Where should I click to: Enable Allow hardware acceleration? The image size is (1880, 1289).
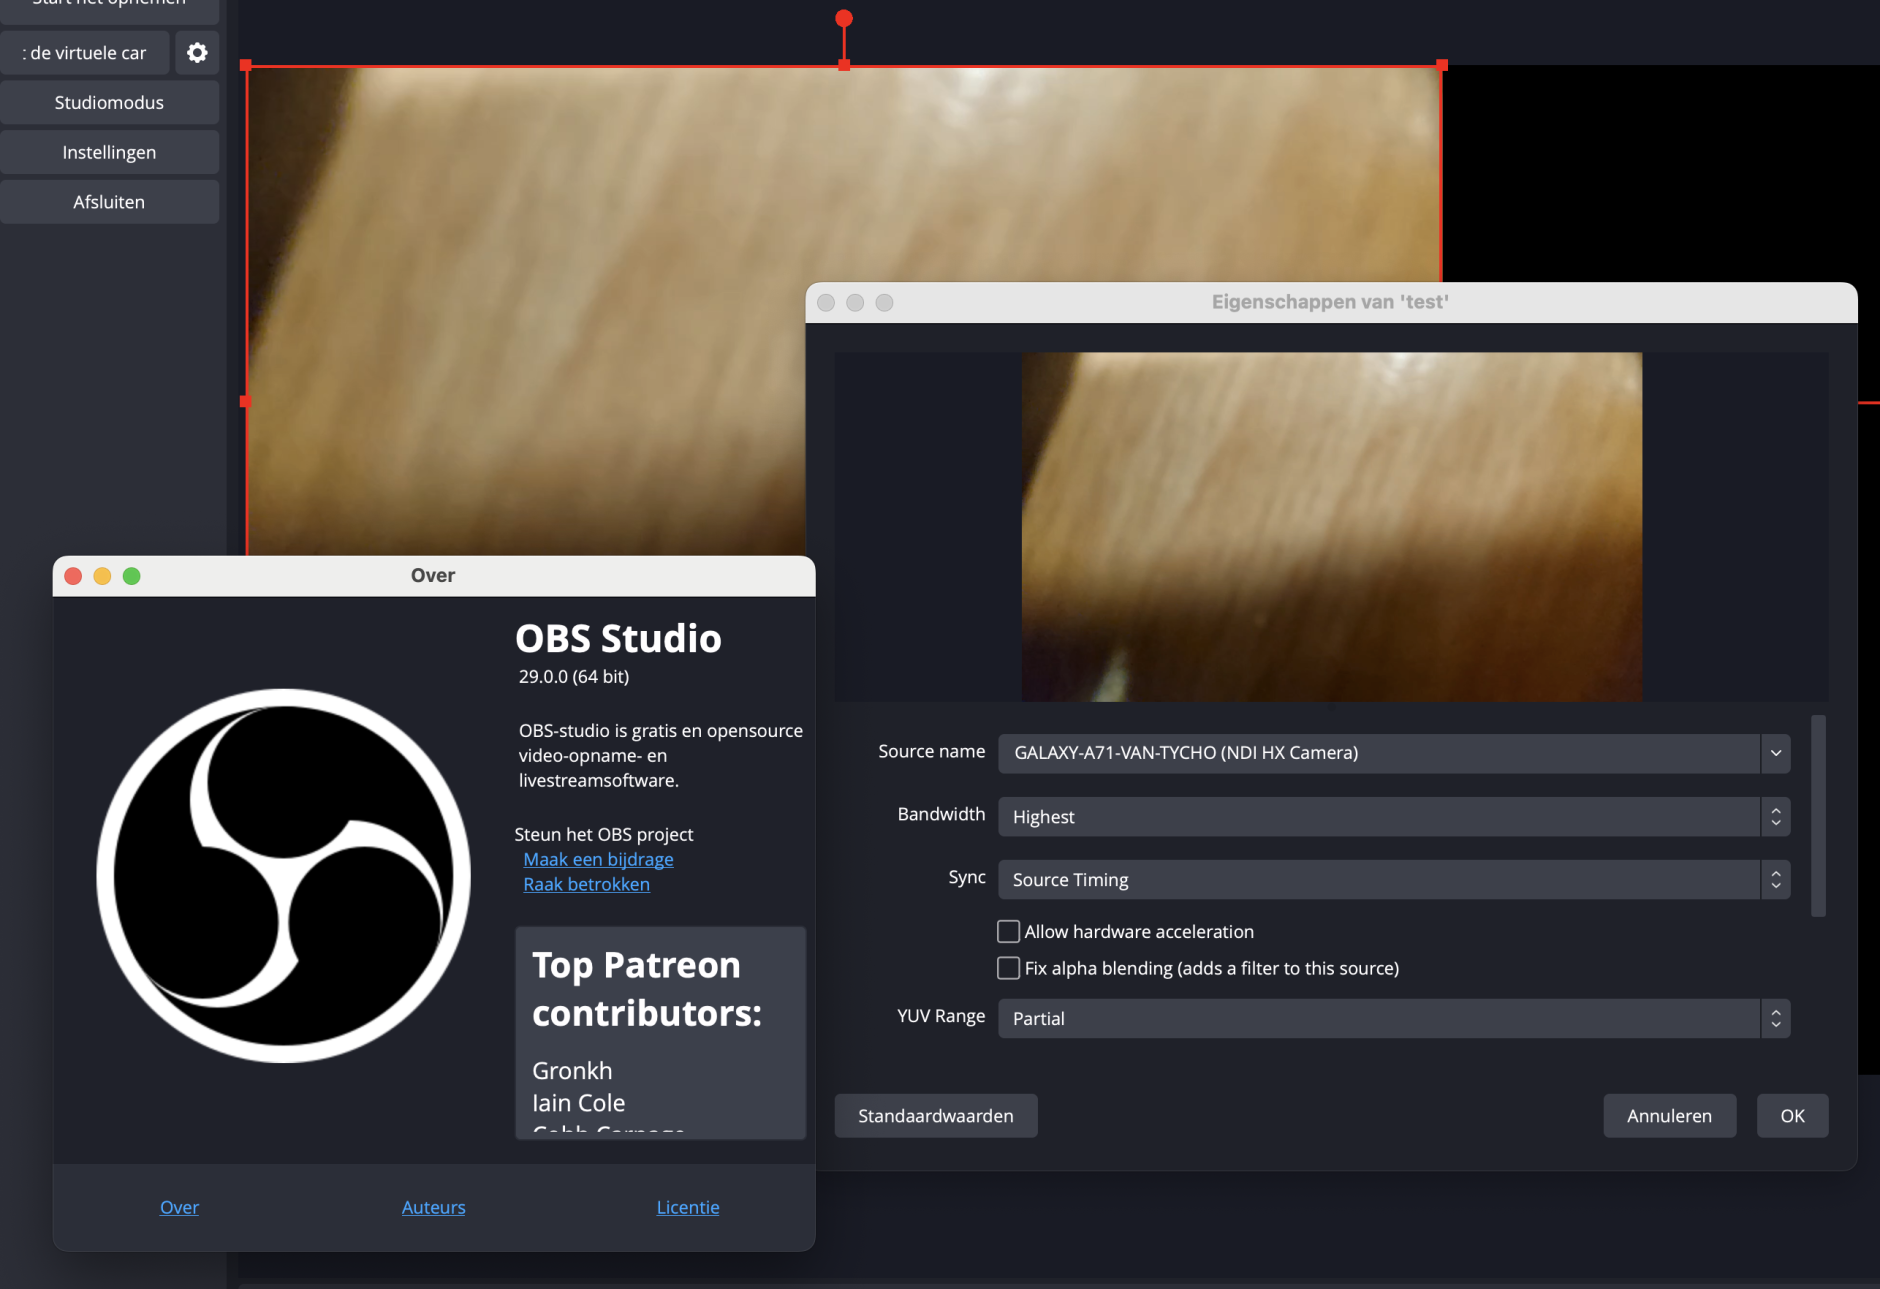[1008, 931]
